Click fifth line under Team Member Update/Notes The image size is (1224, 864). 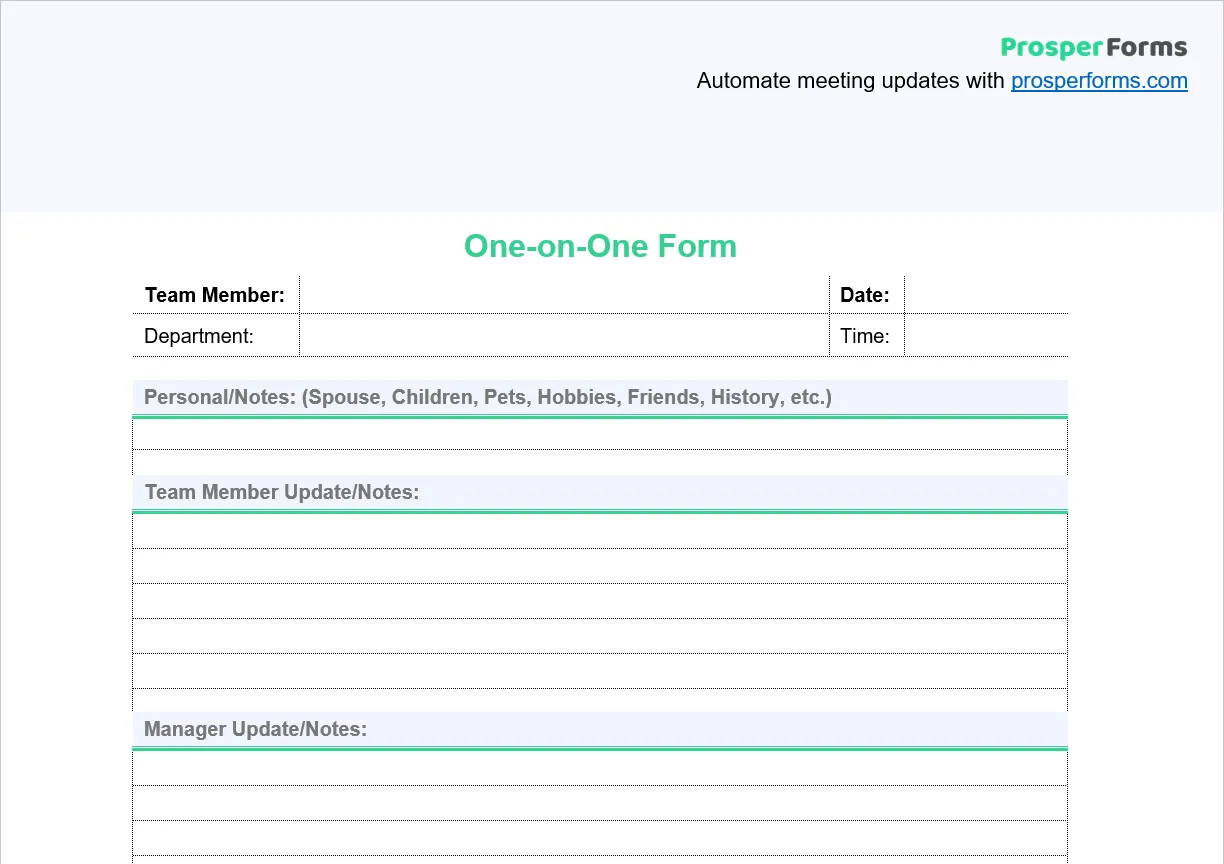click(x=600, y=671)
